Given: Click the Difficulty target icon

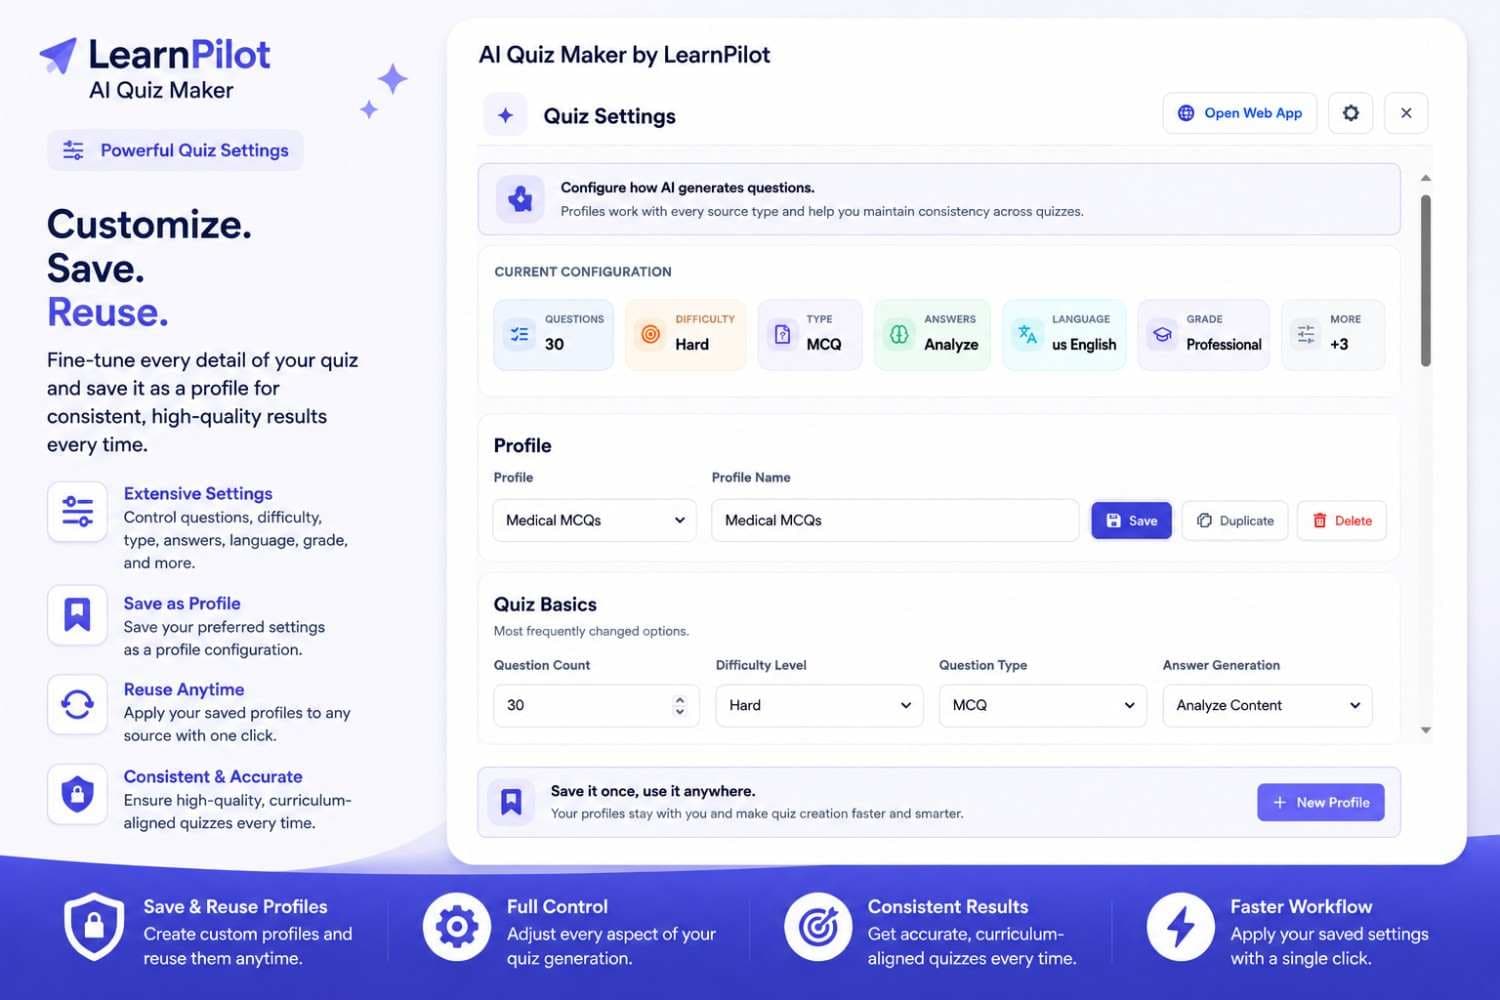Looking at the screenshot, I should coord(650,334).
